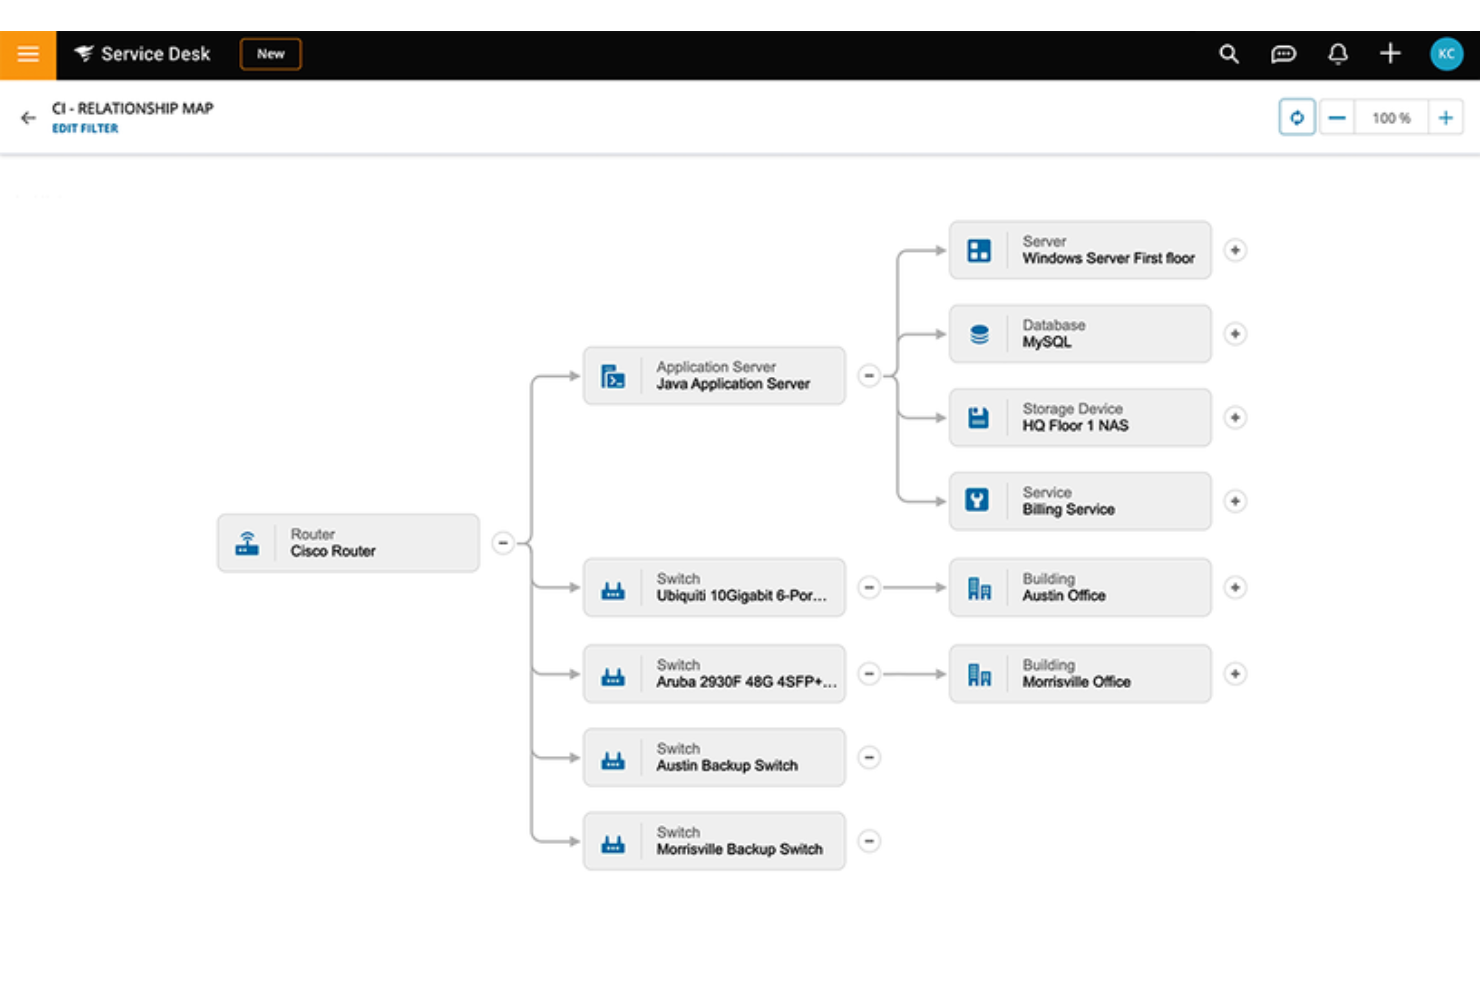Expand the Austin Office building node
This screenshot has width=1480, height=987.
[1236, 587]
